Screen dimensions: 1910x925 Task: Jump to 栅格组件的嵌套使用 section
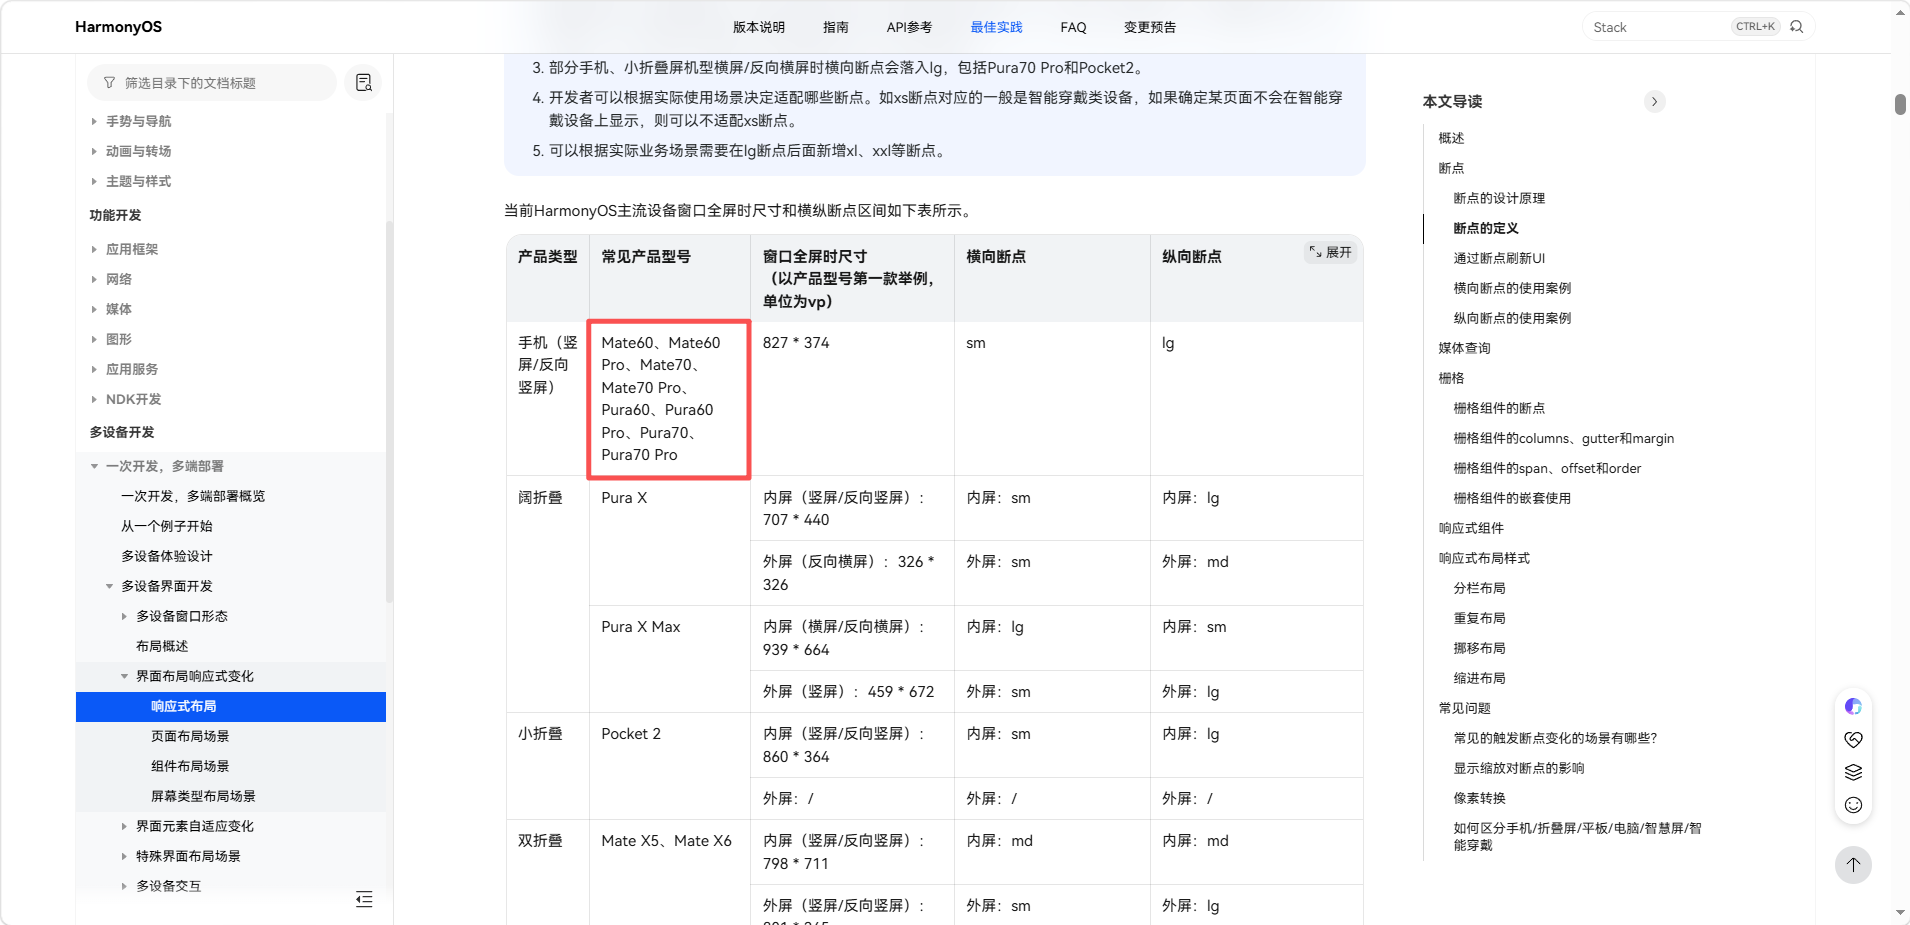[x=1512, y=498]
